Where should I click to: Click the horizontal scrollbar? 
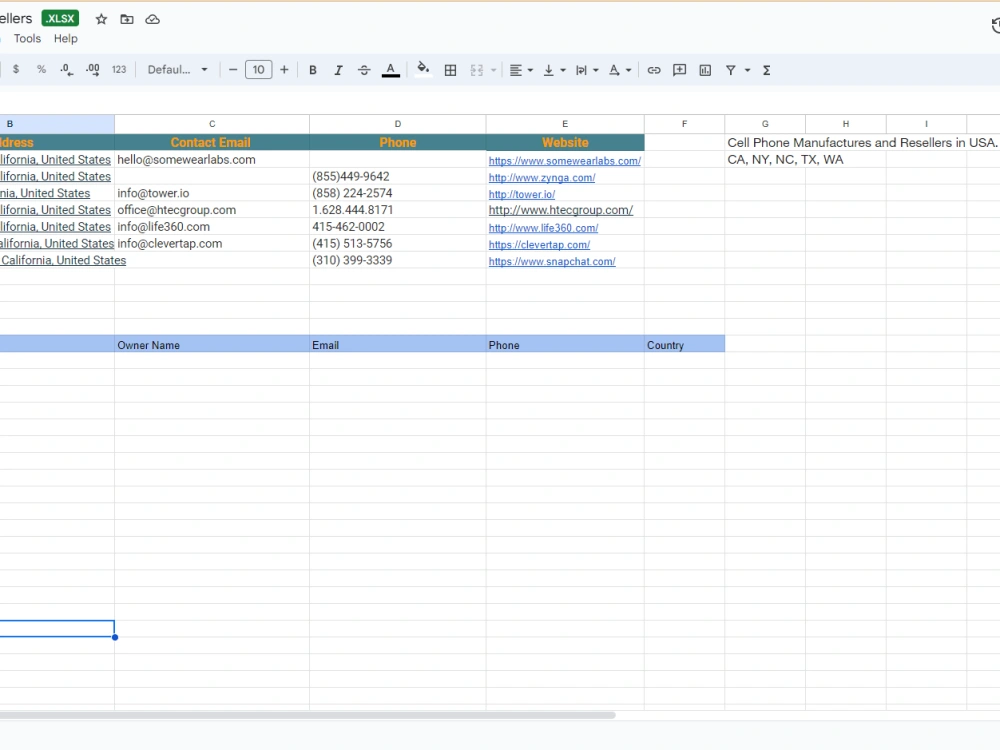pyautogui.click(x=307, y=716)
